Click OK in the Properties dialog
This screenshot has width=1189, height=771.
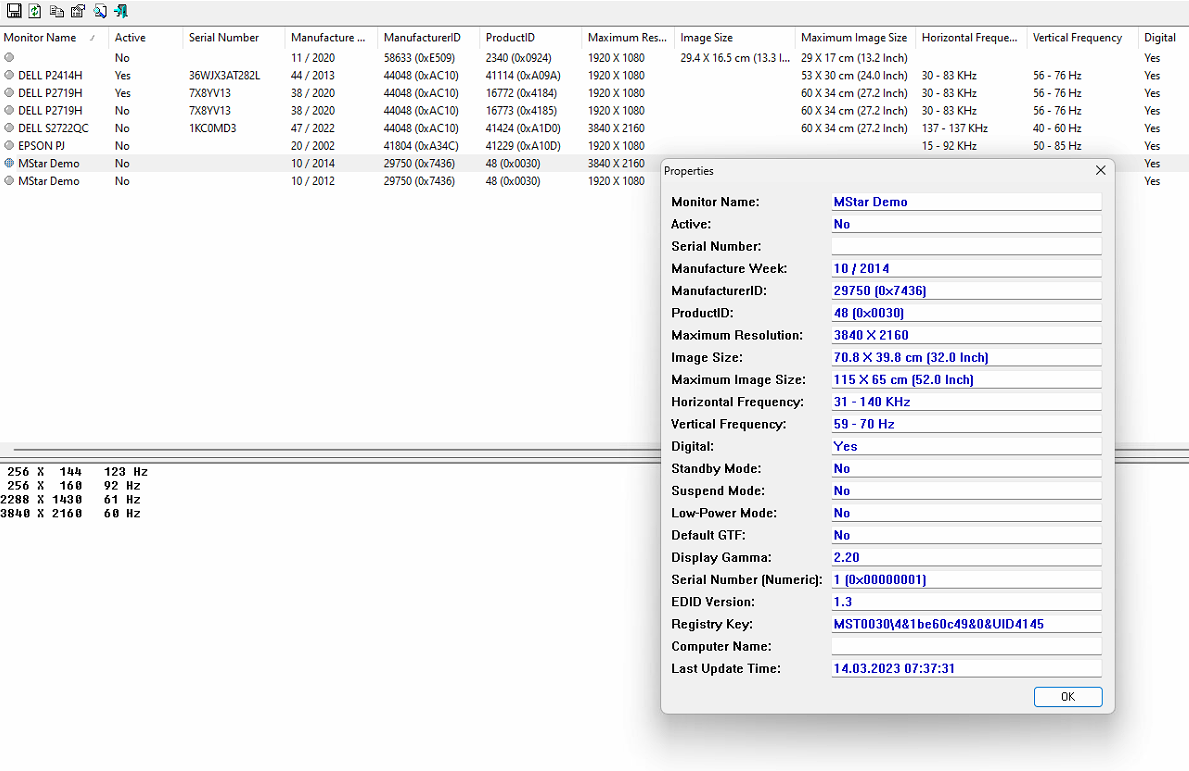[1068, 697]
